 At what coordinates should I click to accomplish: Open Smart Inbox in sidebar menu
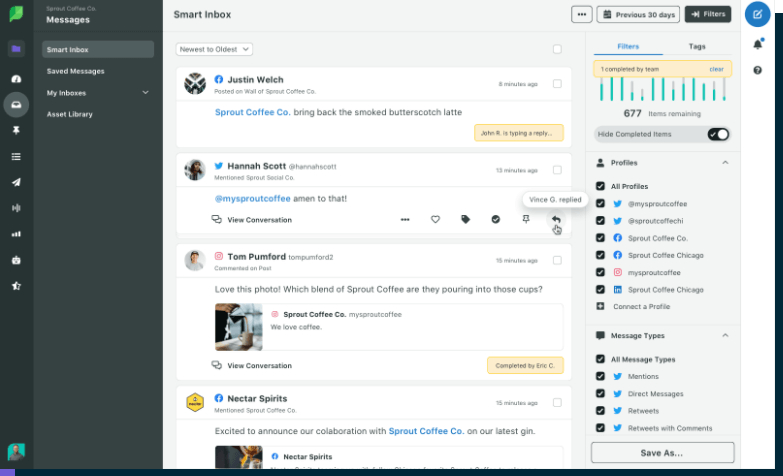(x=98, y=49)
